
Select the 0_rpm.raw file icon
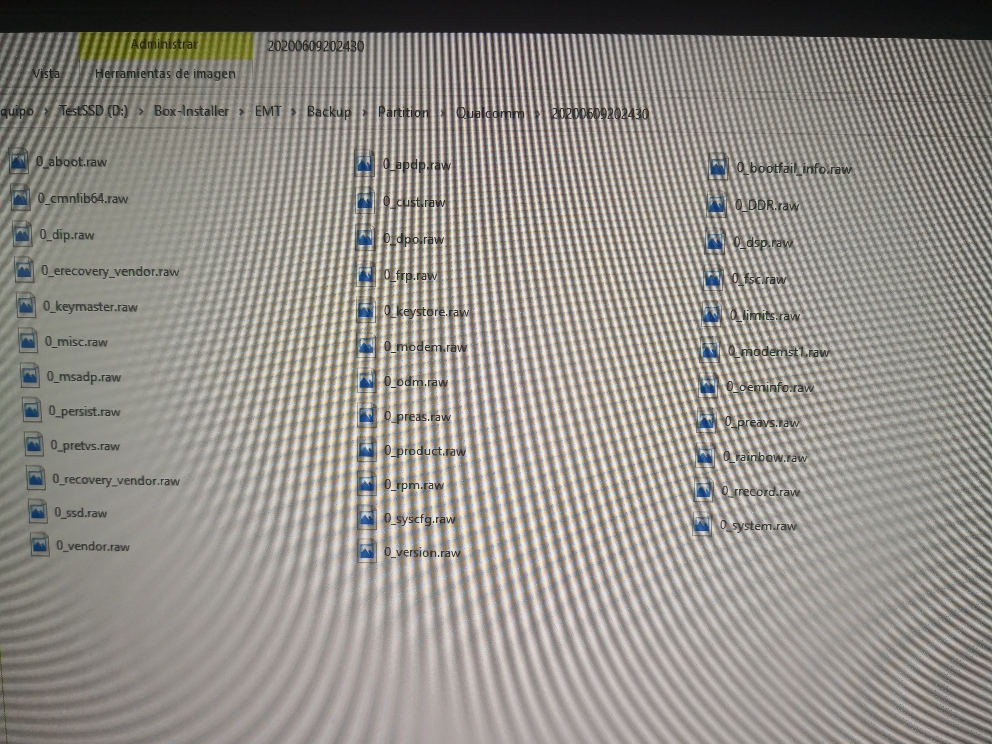pos(366,485)
